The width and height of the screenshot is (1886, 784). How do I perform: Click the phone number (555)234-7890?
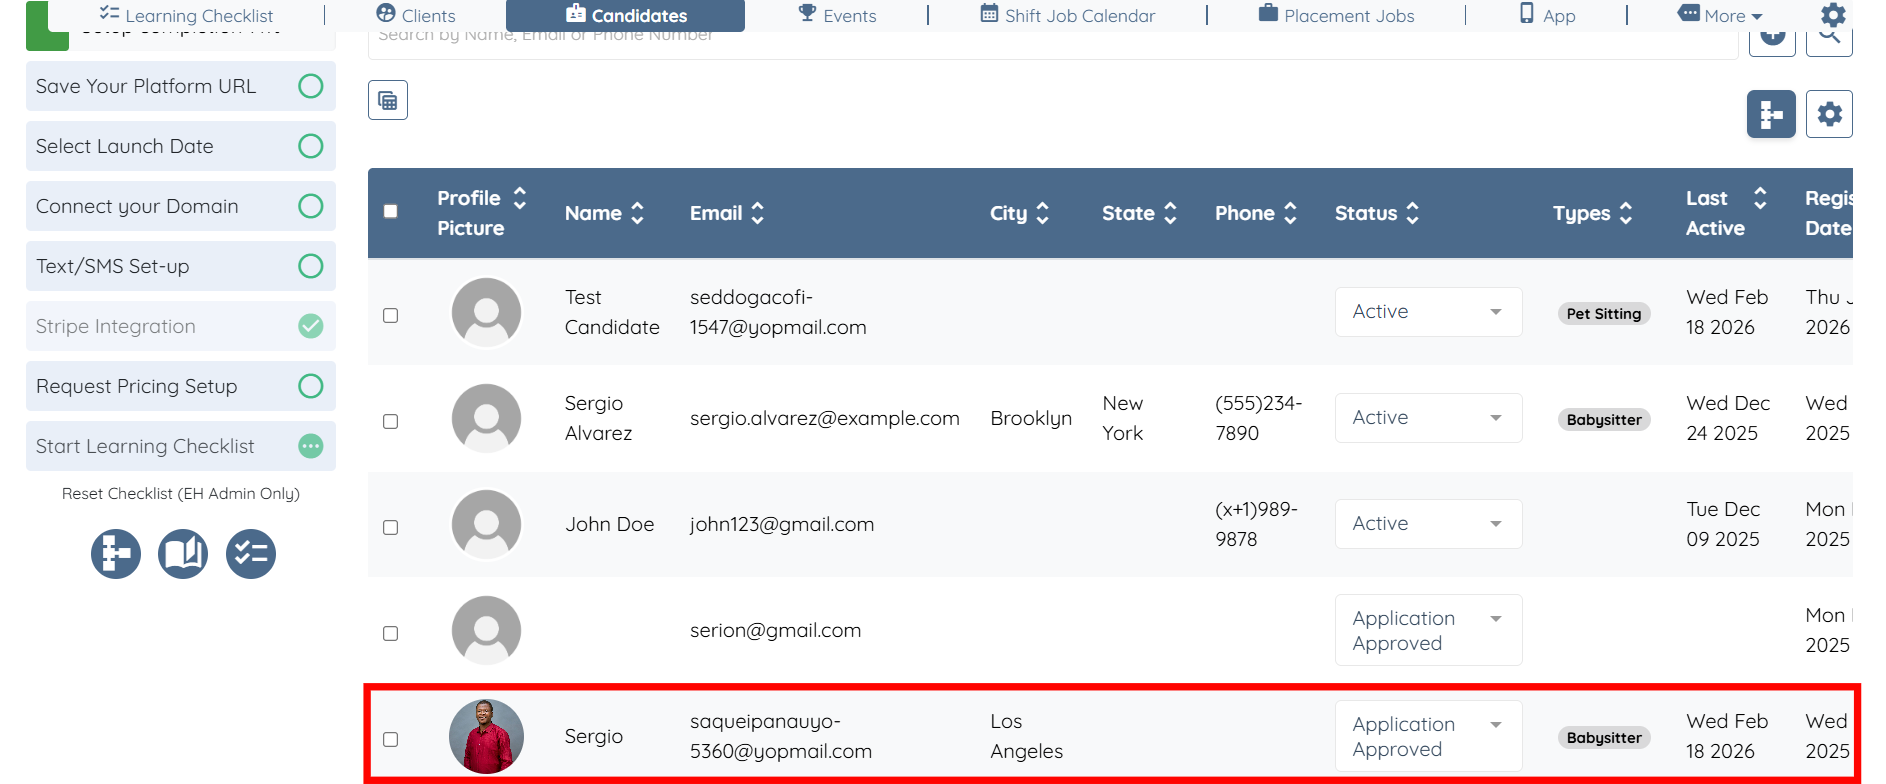[x=1258, y=418]
